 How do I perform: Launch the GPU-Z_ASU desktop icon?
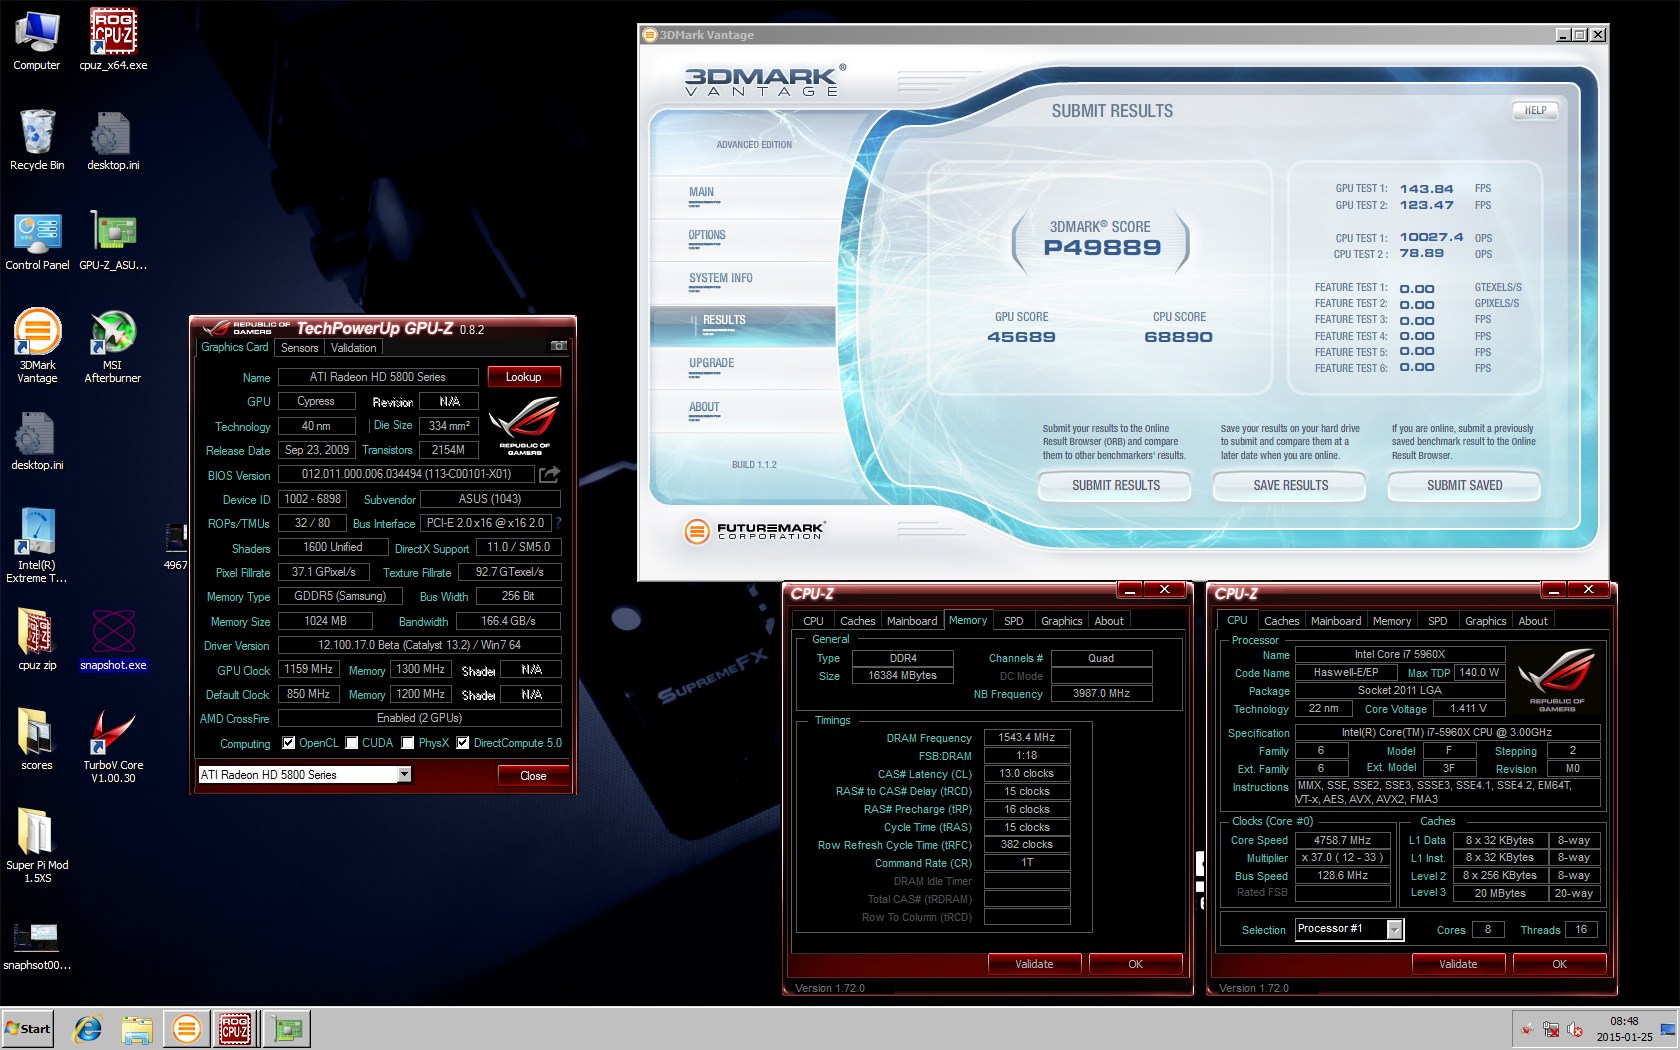(x=113, y=240)
